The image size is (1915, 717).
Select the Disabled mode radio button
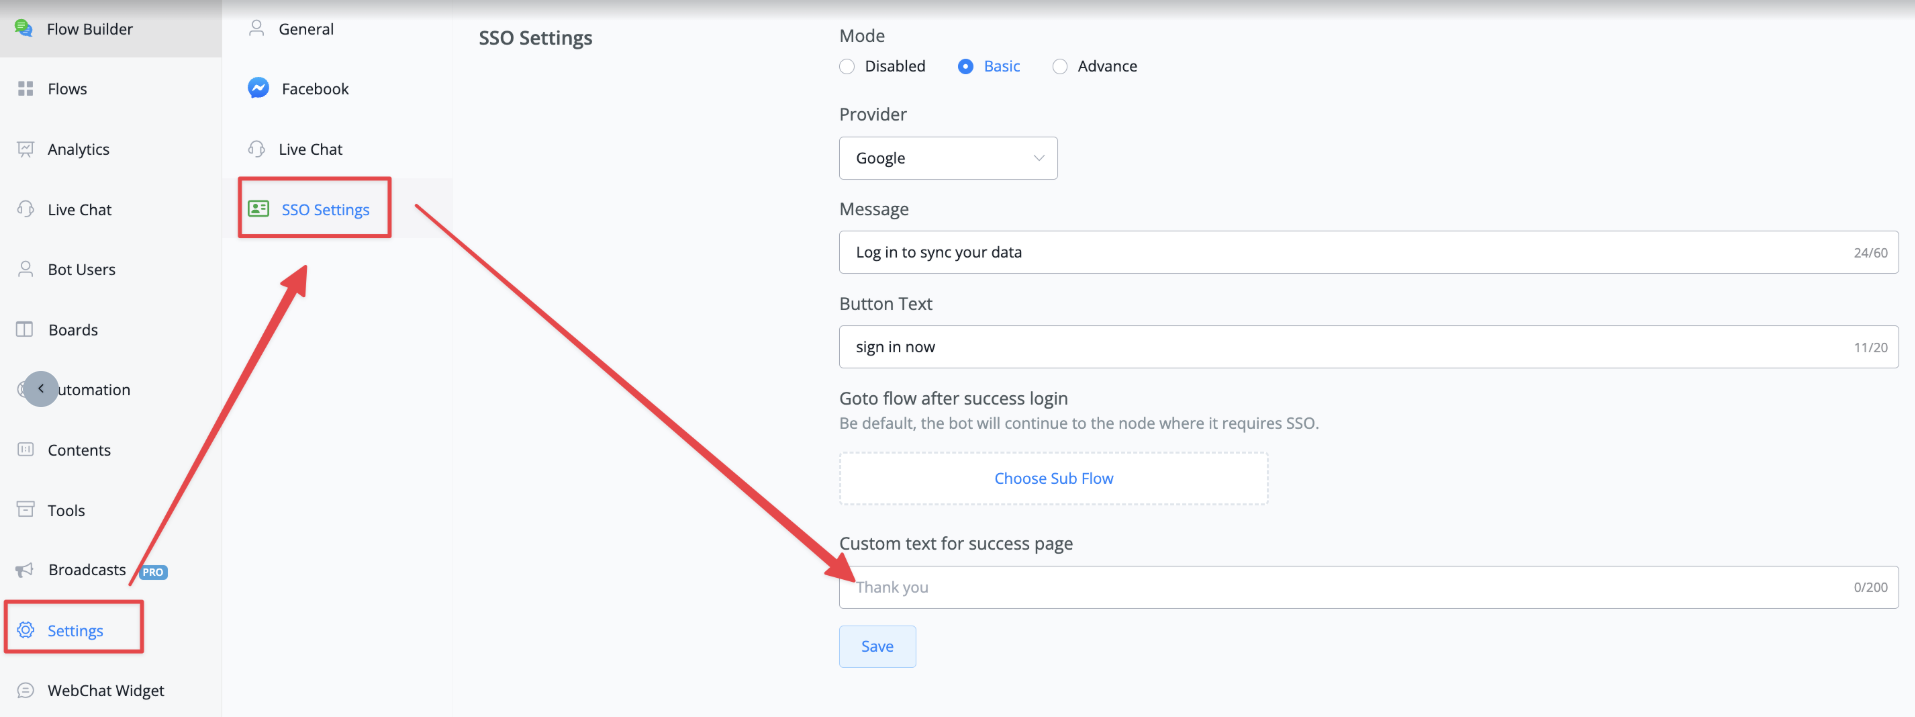847,66
